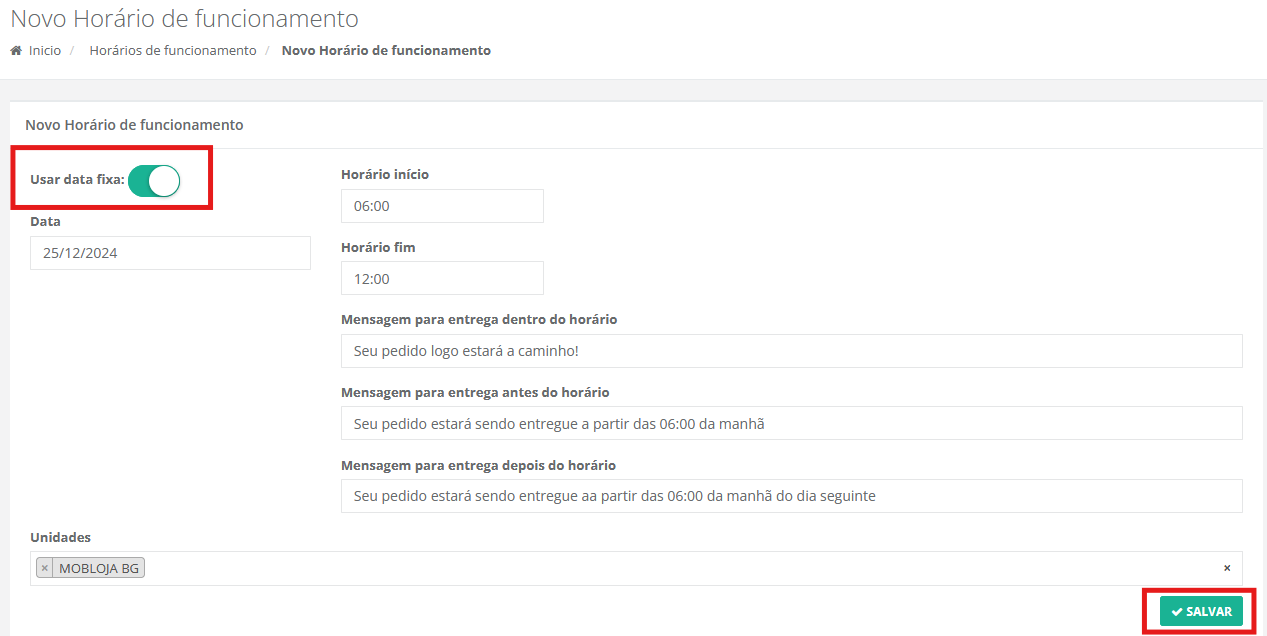Select the Horário fim time field
This screenshot has height=636, width=1267.
click(441, 278)
